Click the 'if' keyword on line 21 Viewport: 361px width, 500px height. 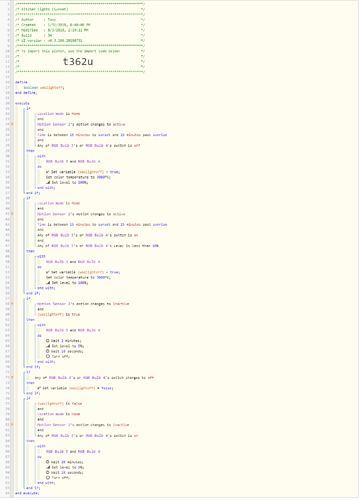[x=28, y=109]
